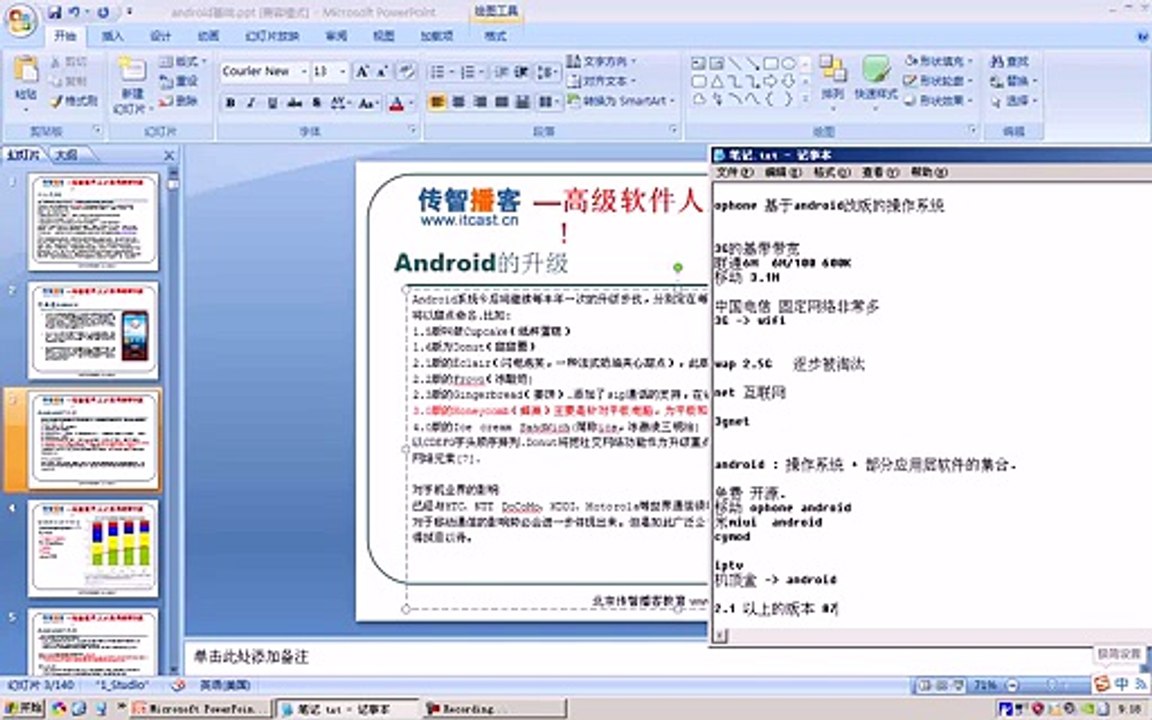
Task: Cut the selected content
Action: (x=70, y=62)
